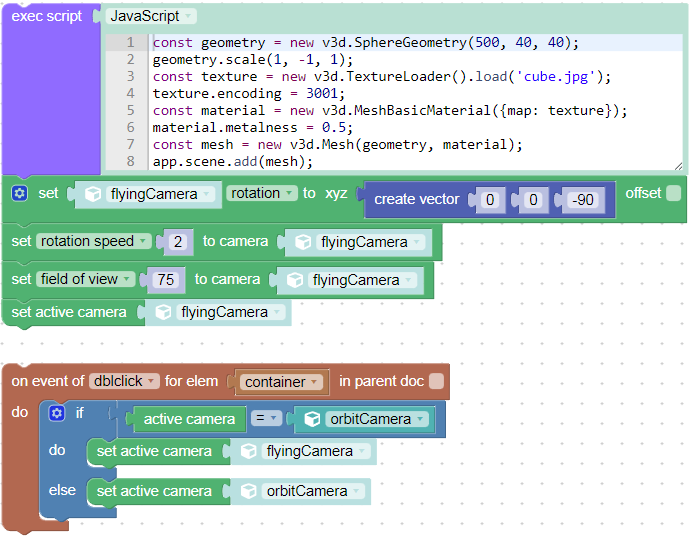
Task: Open the dblclick event dropdown
Action: tap(124, 381)
